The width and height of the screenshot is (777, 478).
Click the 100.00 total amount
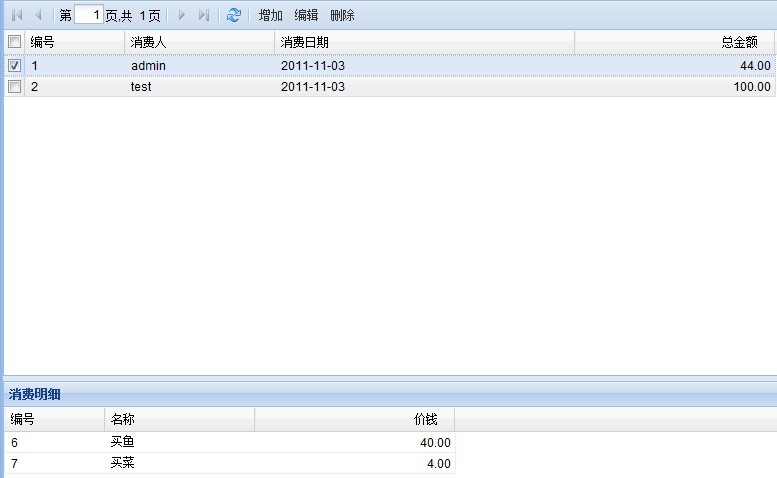point(752,87)
